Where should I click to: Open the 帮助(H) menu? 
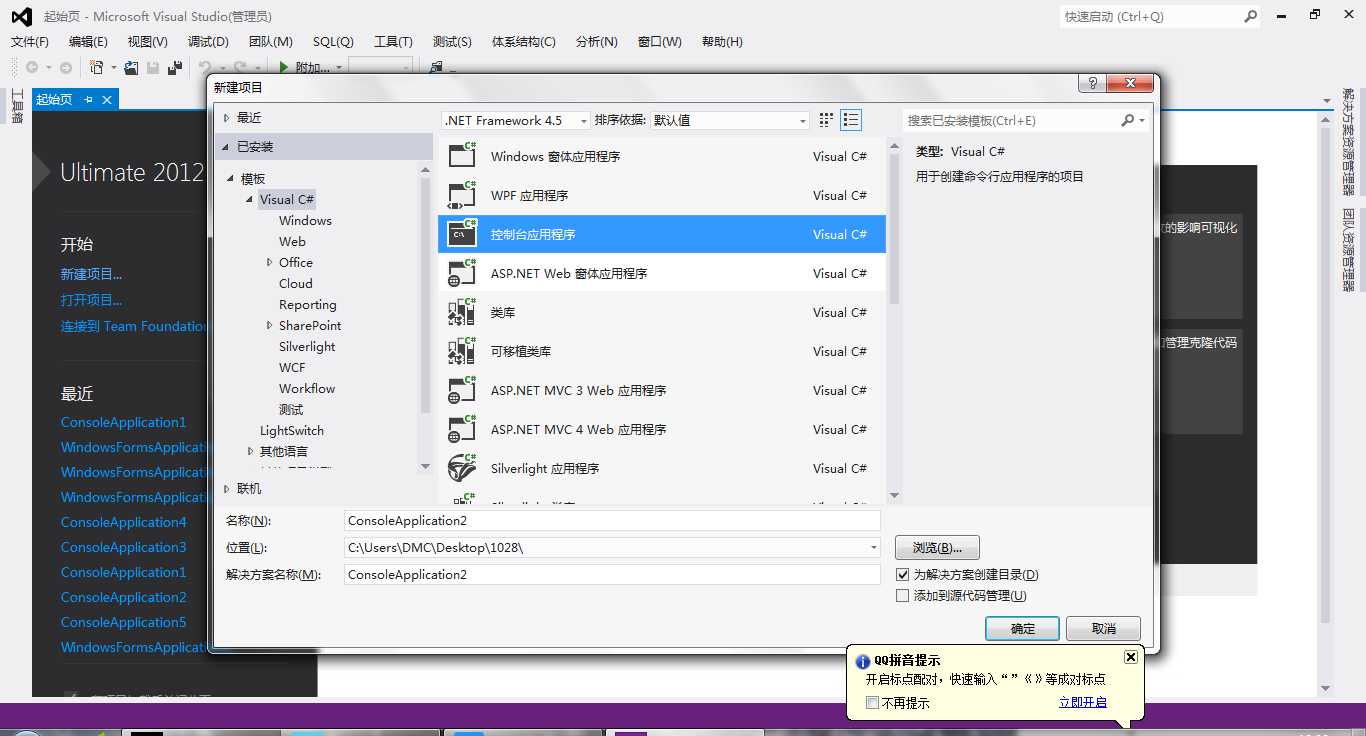coord(722,42)
